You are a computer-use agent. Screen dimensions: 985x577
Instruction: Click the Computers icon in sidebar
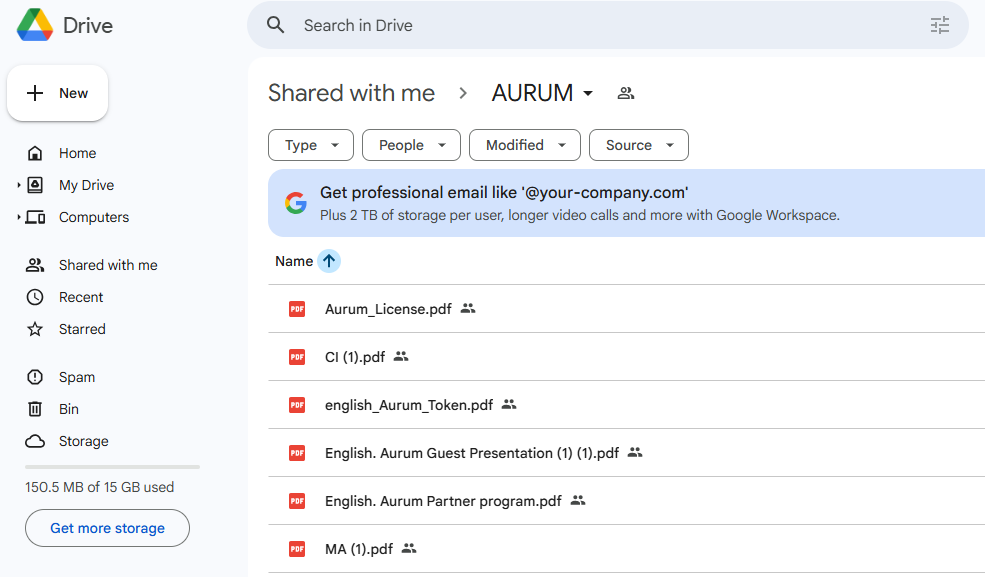(x=35, y=217)
